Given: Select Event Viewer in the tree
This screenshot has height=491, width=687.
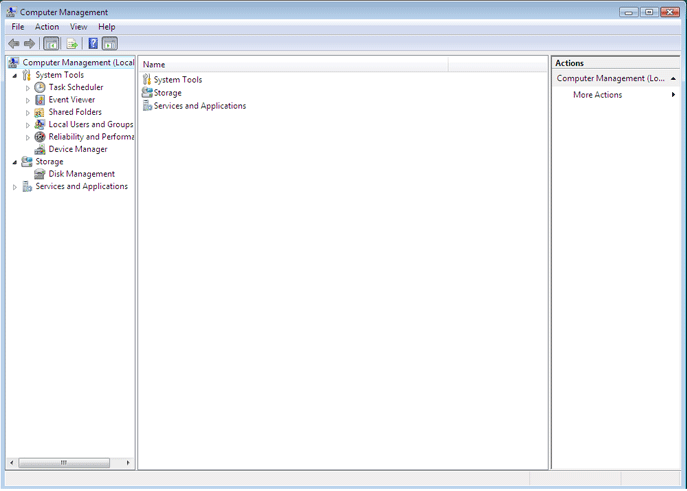Looking at the screenshot, I should (72, 100).
